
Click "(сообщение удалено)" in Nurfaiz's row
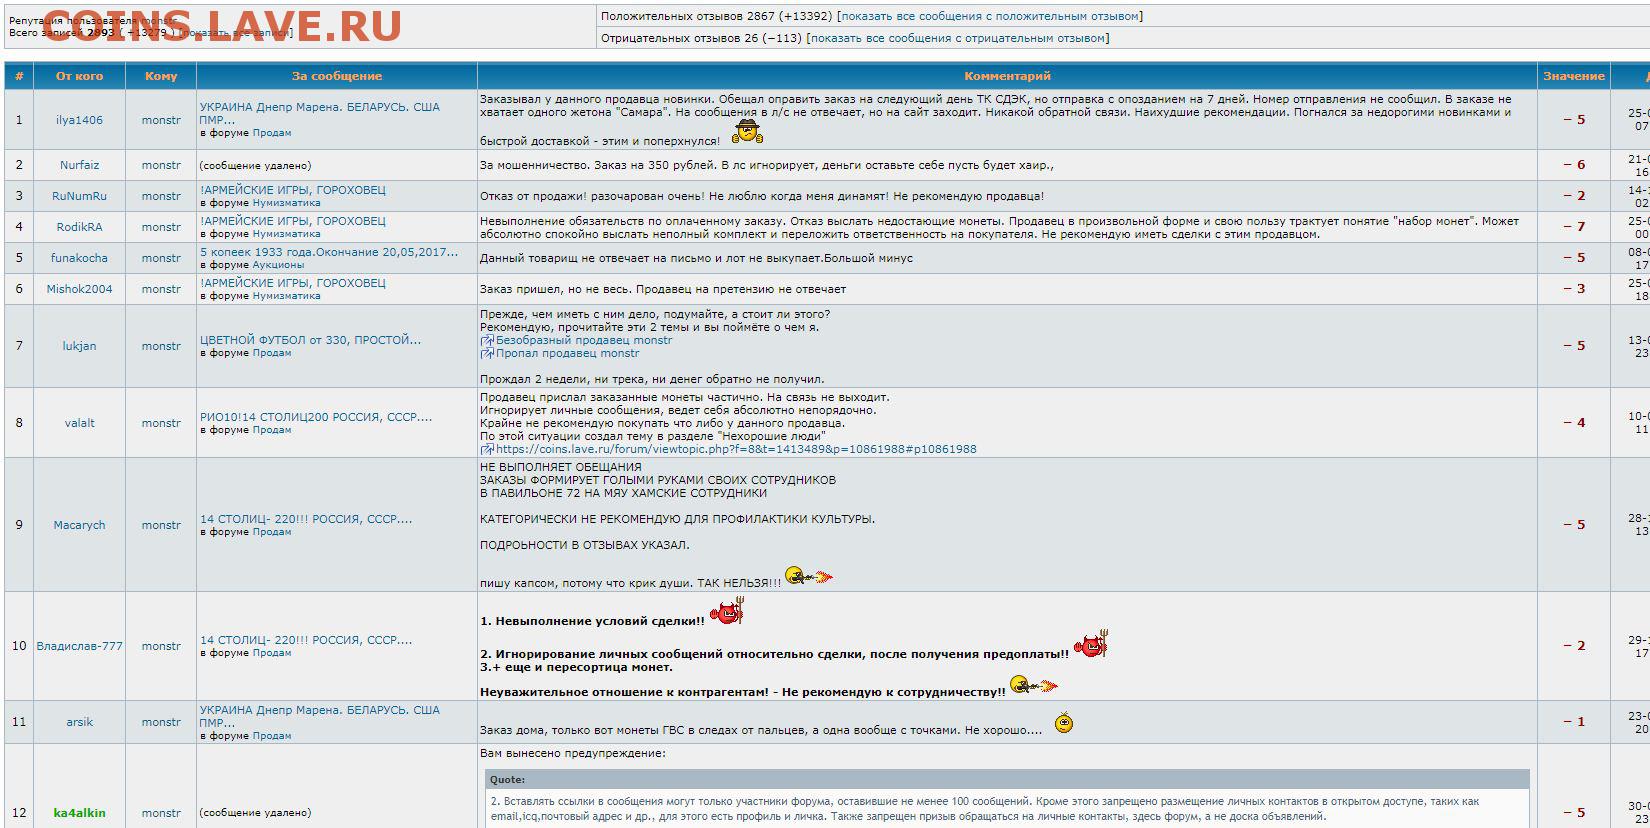[x=255, y=165]
